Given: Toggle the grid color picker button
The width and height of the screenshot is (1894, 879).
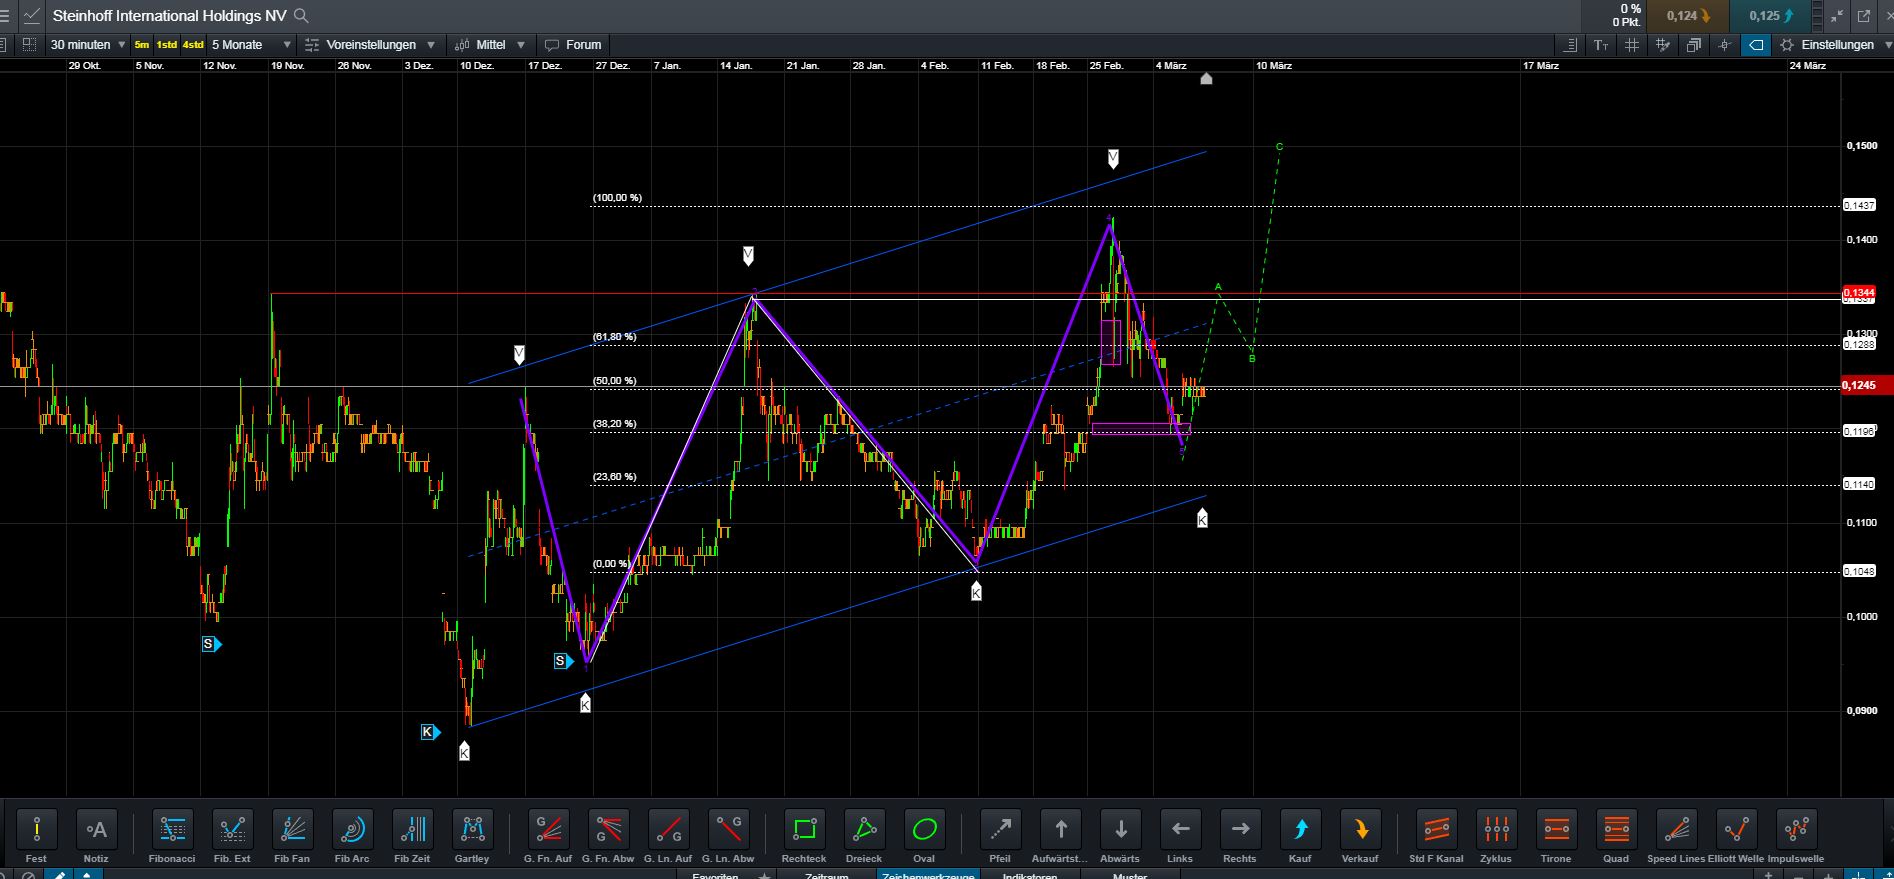Looking at the screenshot, I should (1663, 45).
